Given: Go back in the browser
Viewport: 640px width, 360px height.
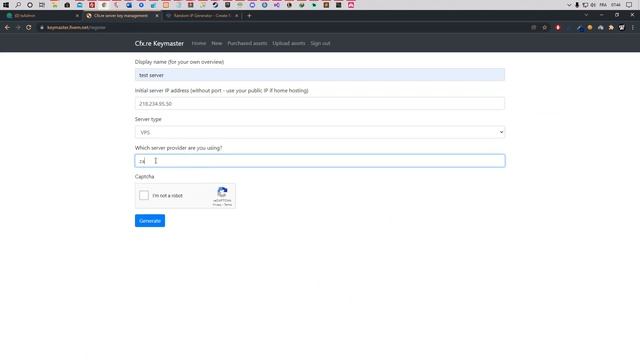Looking at the screenshot, I should 7,27.
